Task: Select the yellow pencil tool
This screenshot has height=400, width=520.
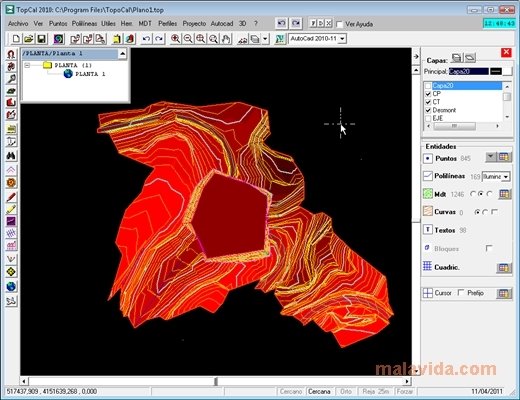Action: [11, 209]
